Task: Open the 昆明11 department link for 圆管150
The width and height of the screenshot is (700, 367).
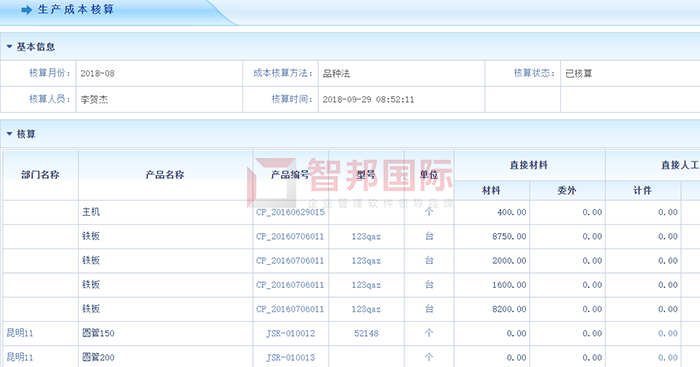Action: pyautogui.click(x=20, y=333)
